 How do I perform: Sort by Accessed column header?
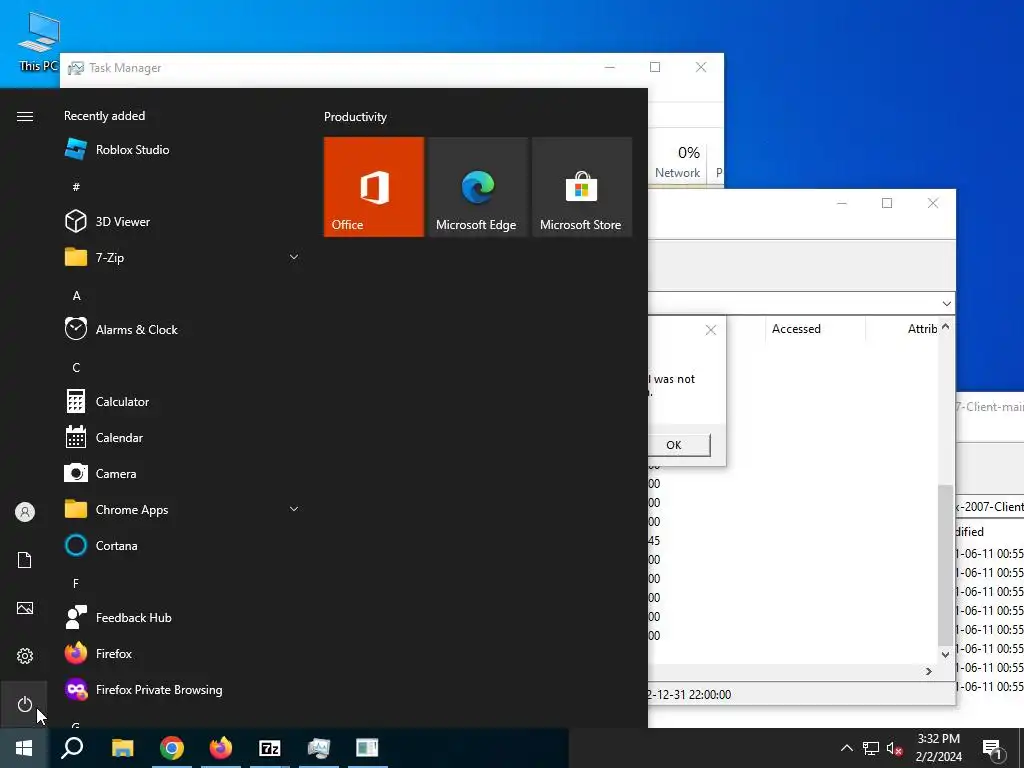(815, 328)
